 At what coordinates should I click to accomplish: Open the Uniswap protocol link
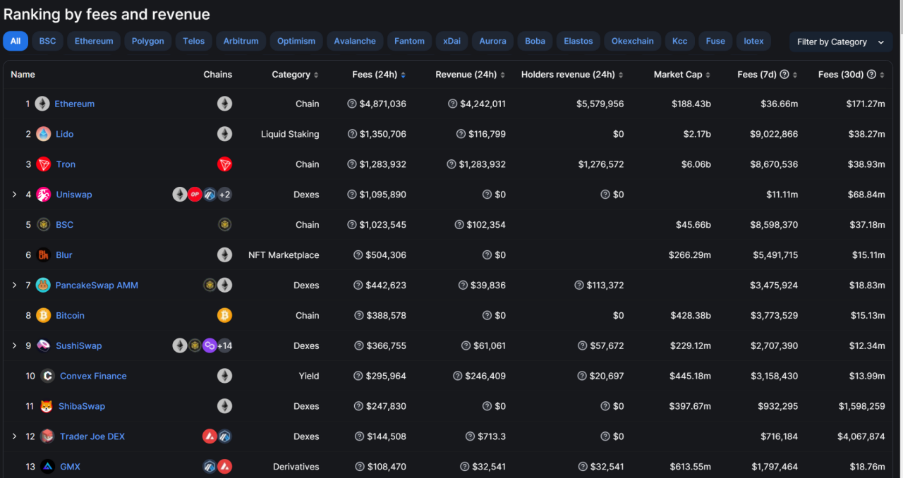pos(74,195)
